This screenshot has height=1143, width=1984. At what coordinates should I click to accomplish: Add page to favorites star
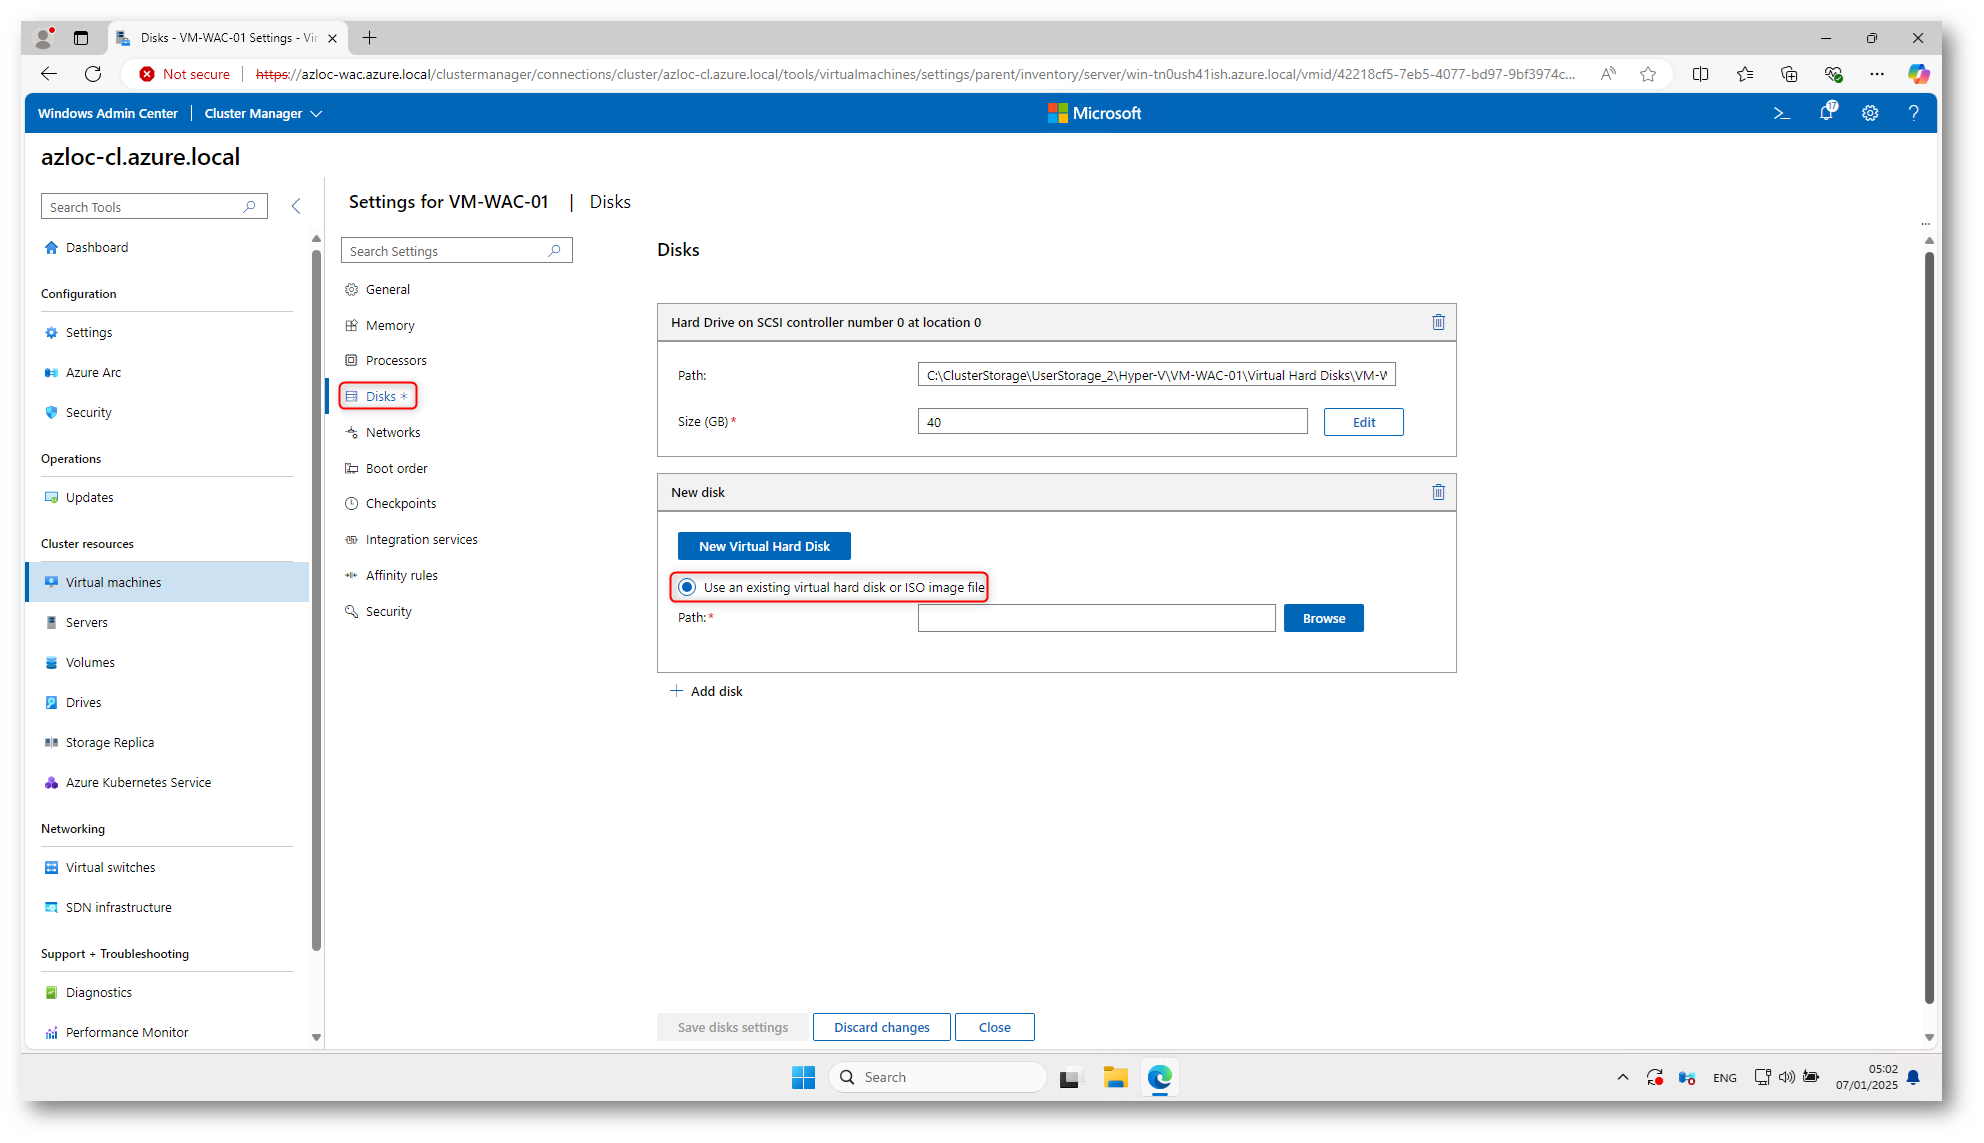tap(1648, 74)
